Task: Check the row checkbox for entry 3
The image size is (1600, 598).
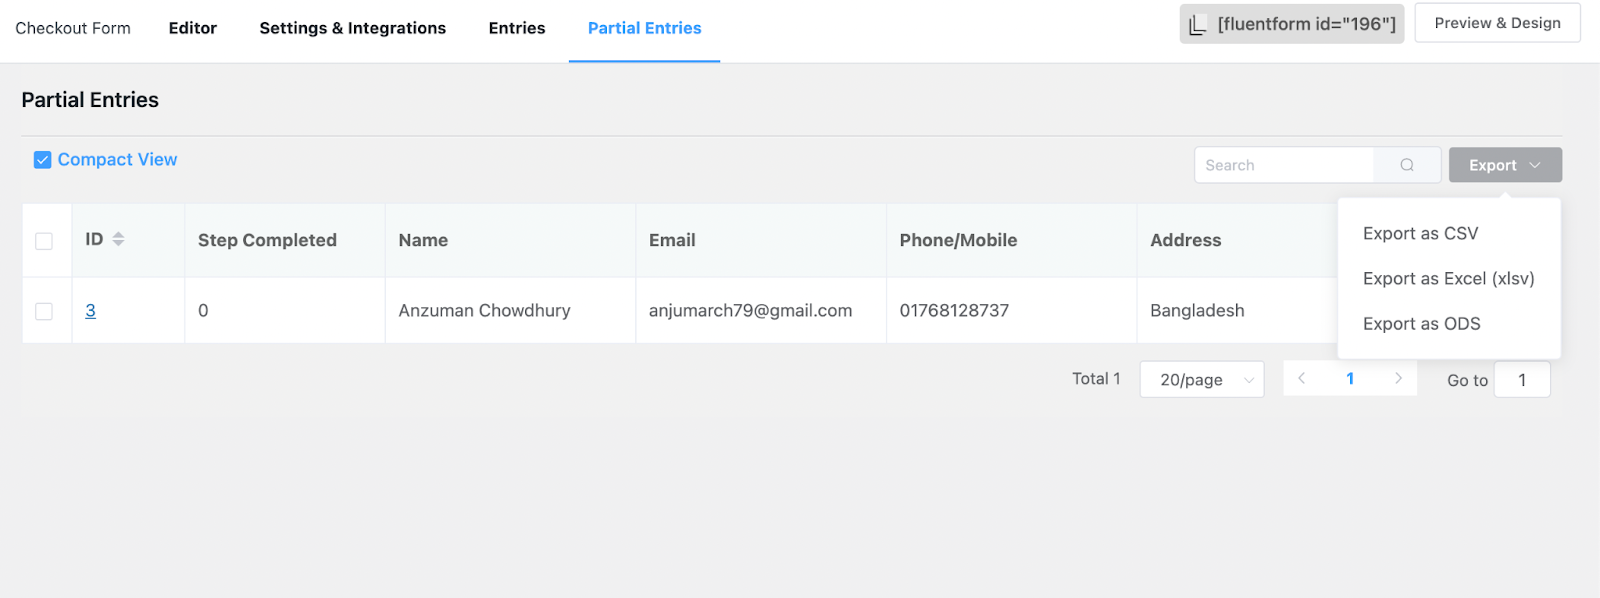Action: [x=44, y=311]
